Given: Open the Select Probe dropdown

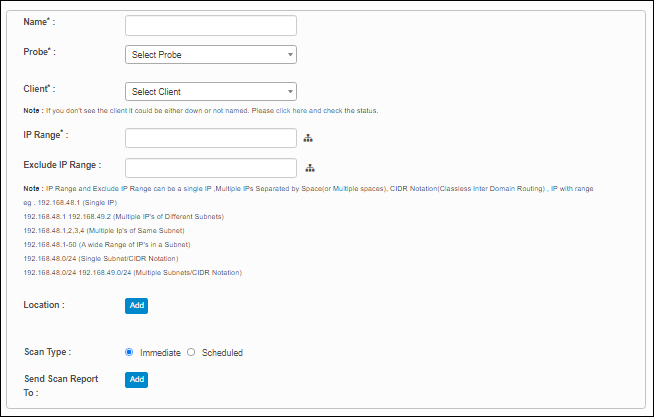Looking at the screenshot, I should tap(211, 54).
